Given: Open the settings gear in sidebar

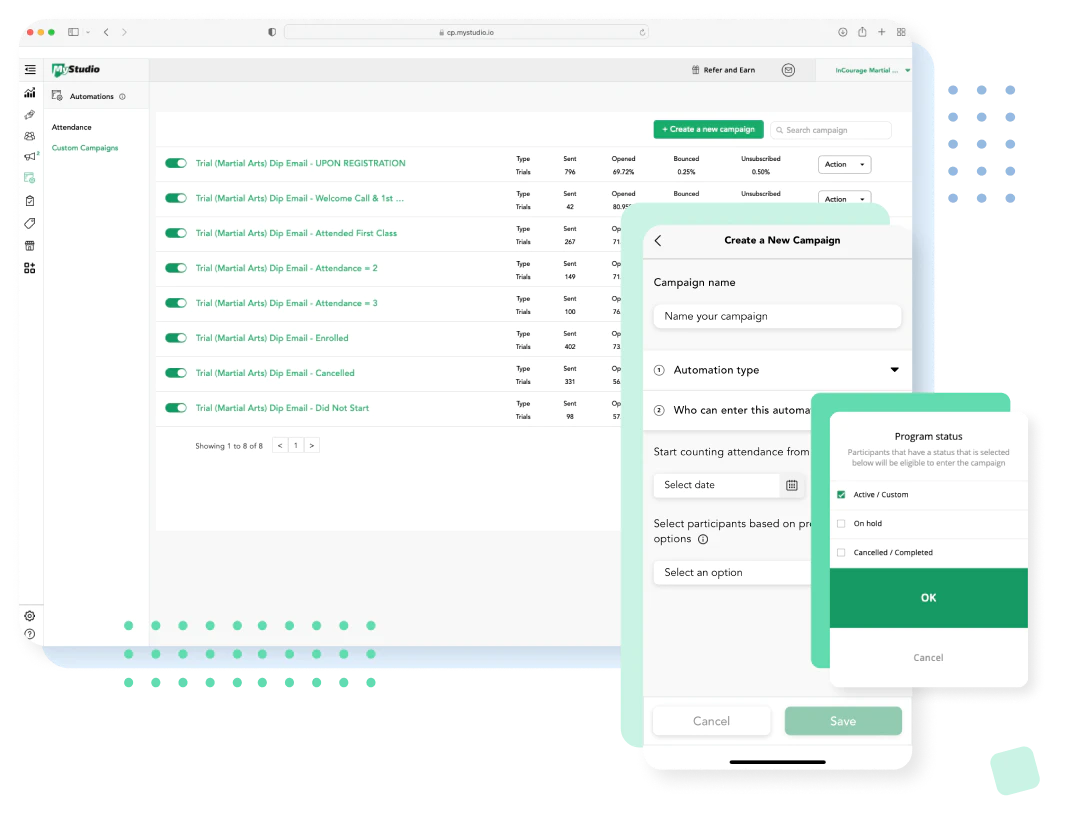Looking at the screenshot, I should click(x=30, y=616).
